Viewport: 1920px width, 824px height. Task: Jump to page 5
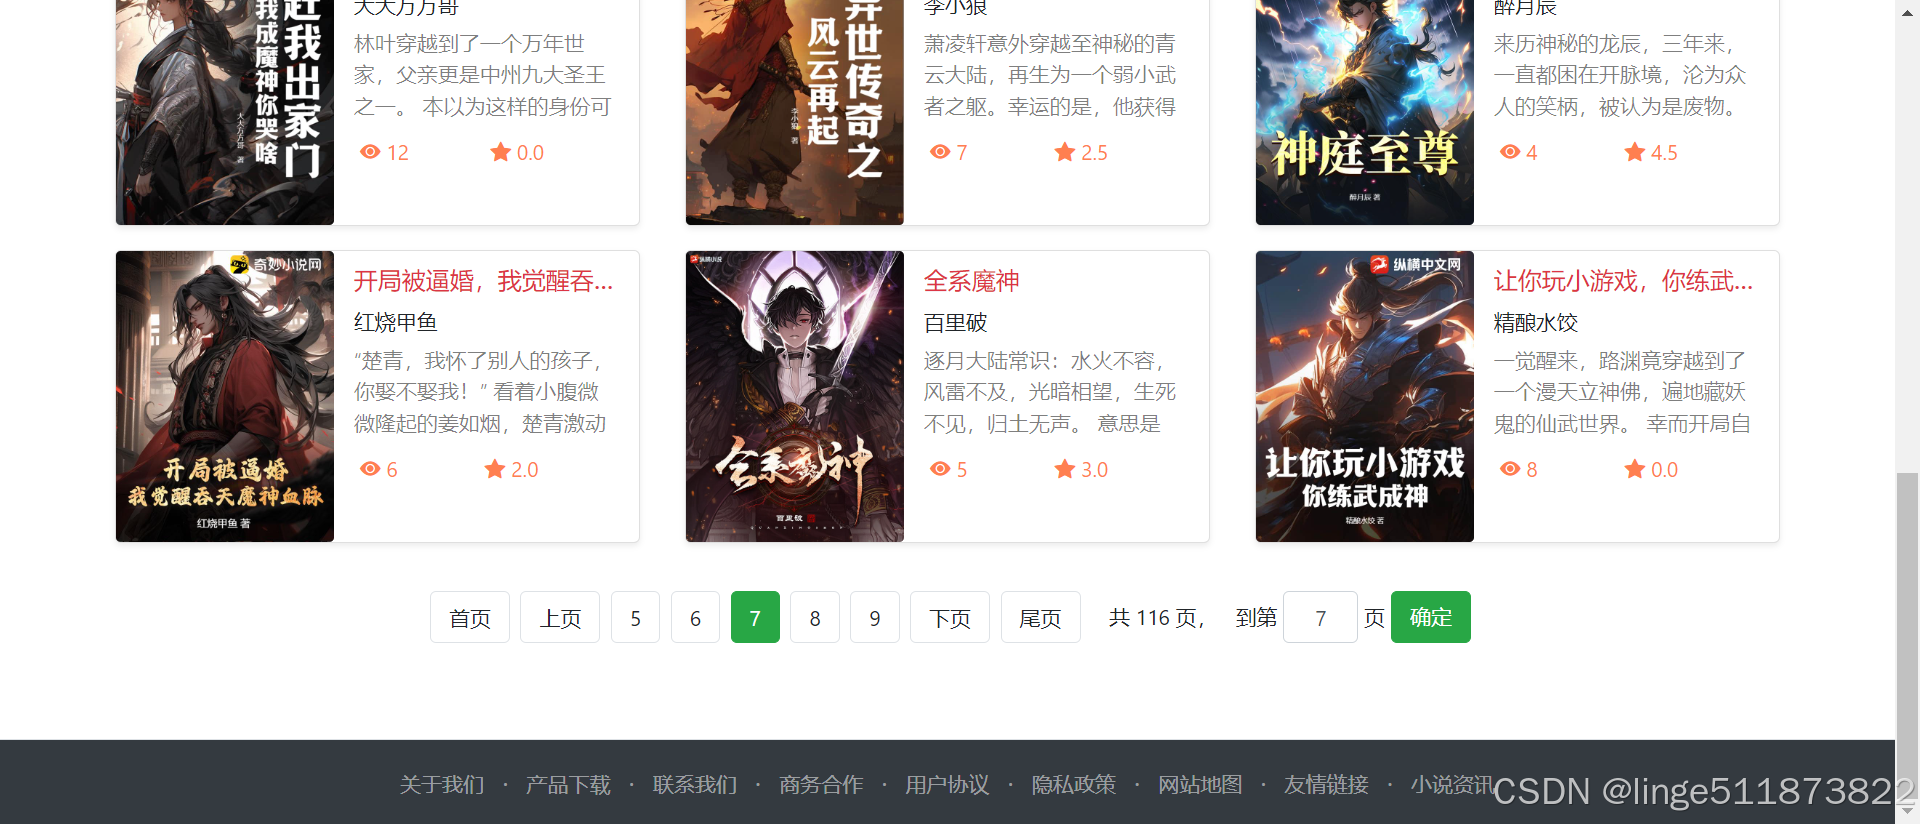(635, 617)
